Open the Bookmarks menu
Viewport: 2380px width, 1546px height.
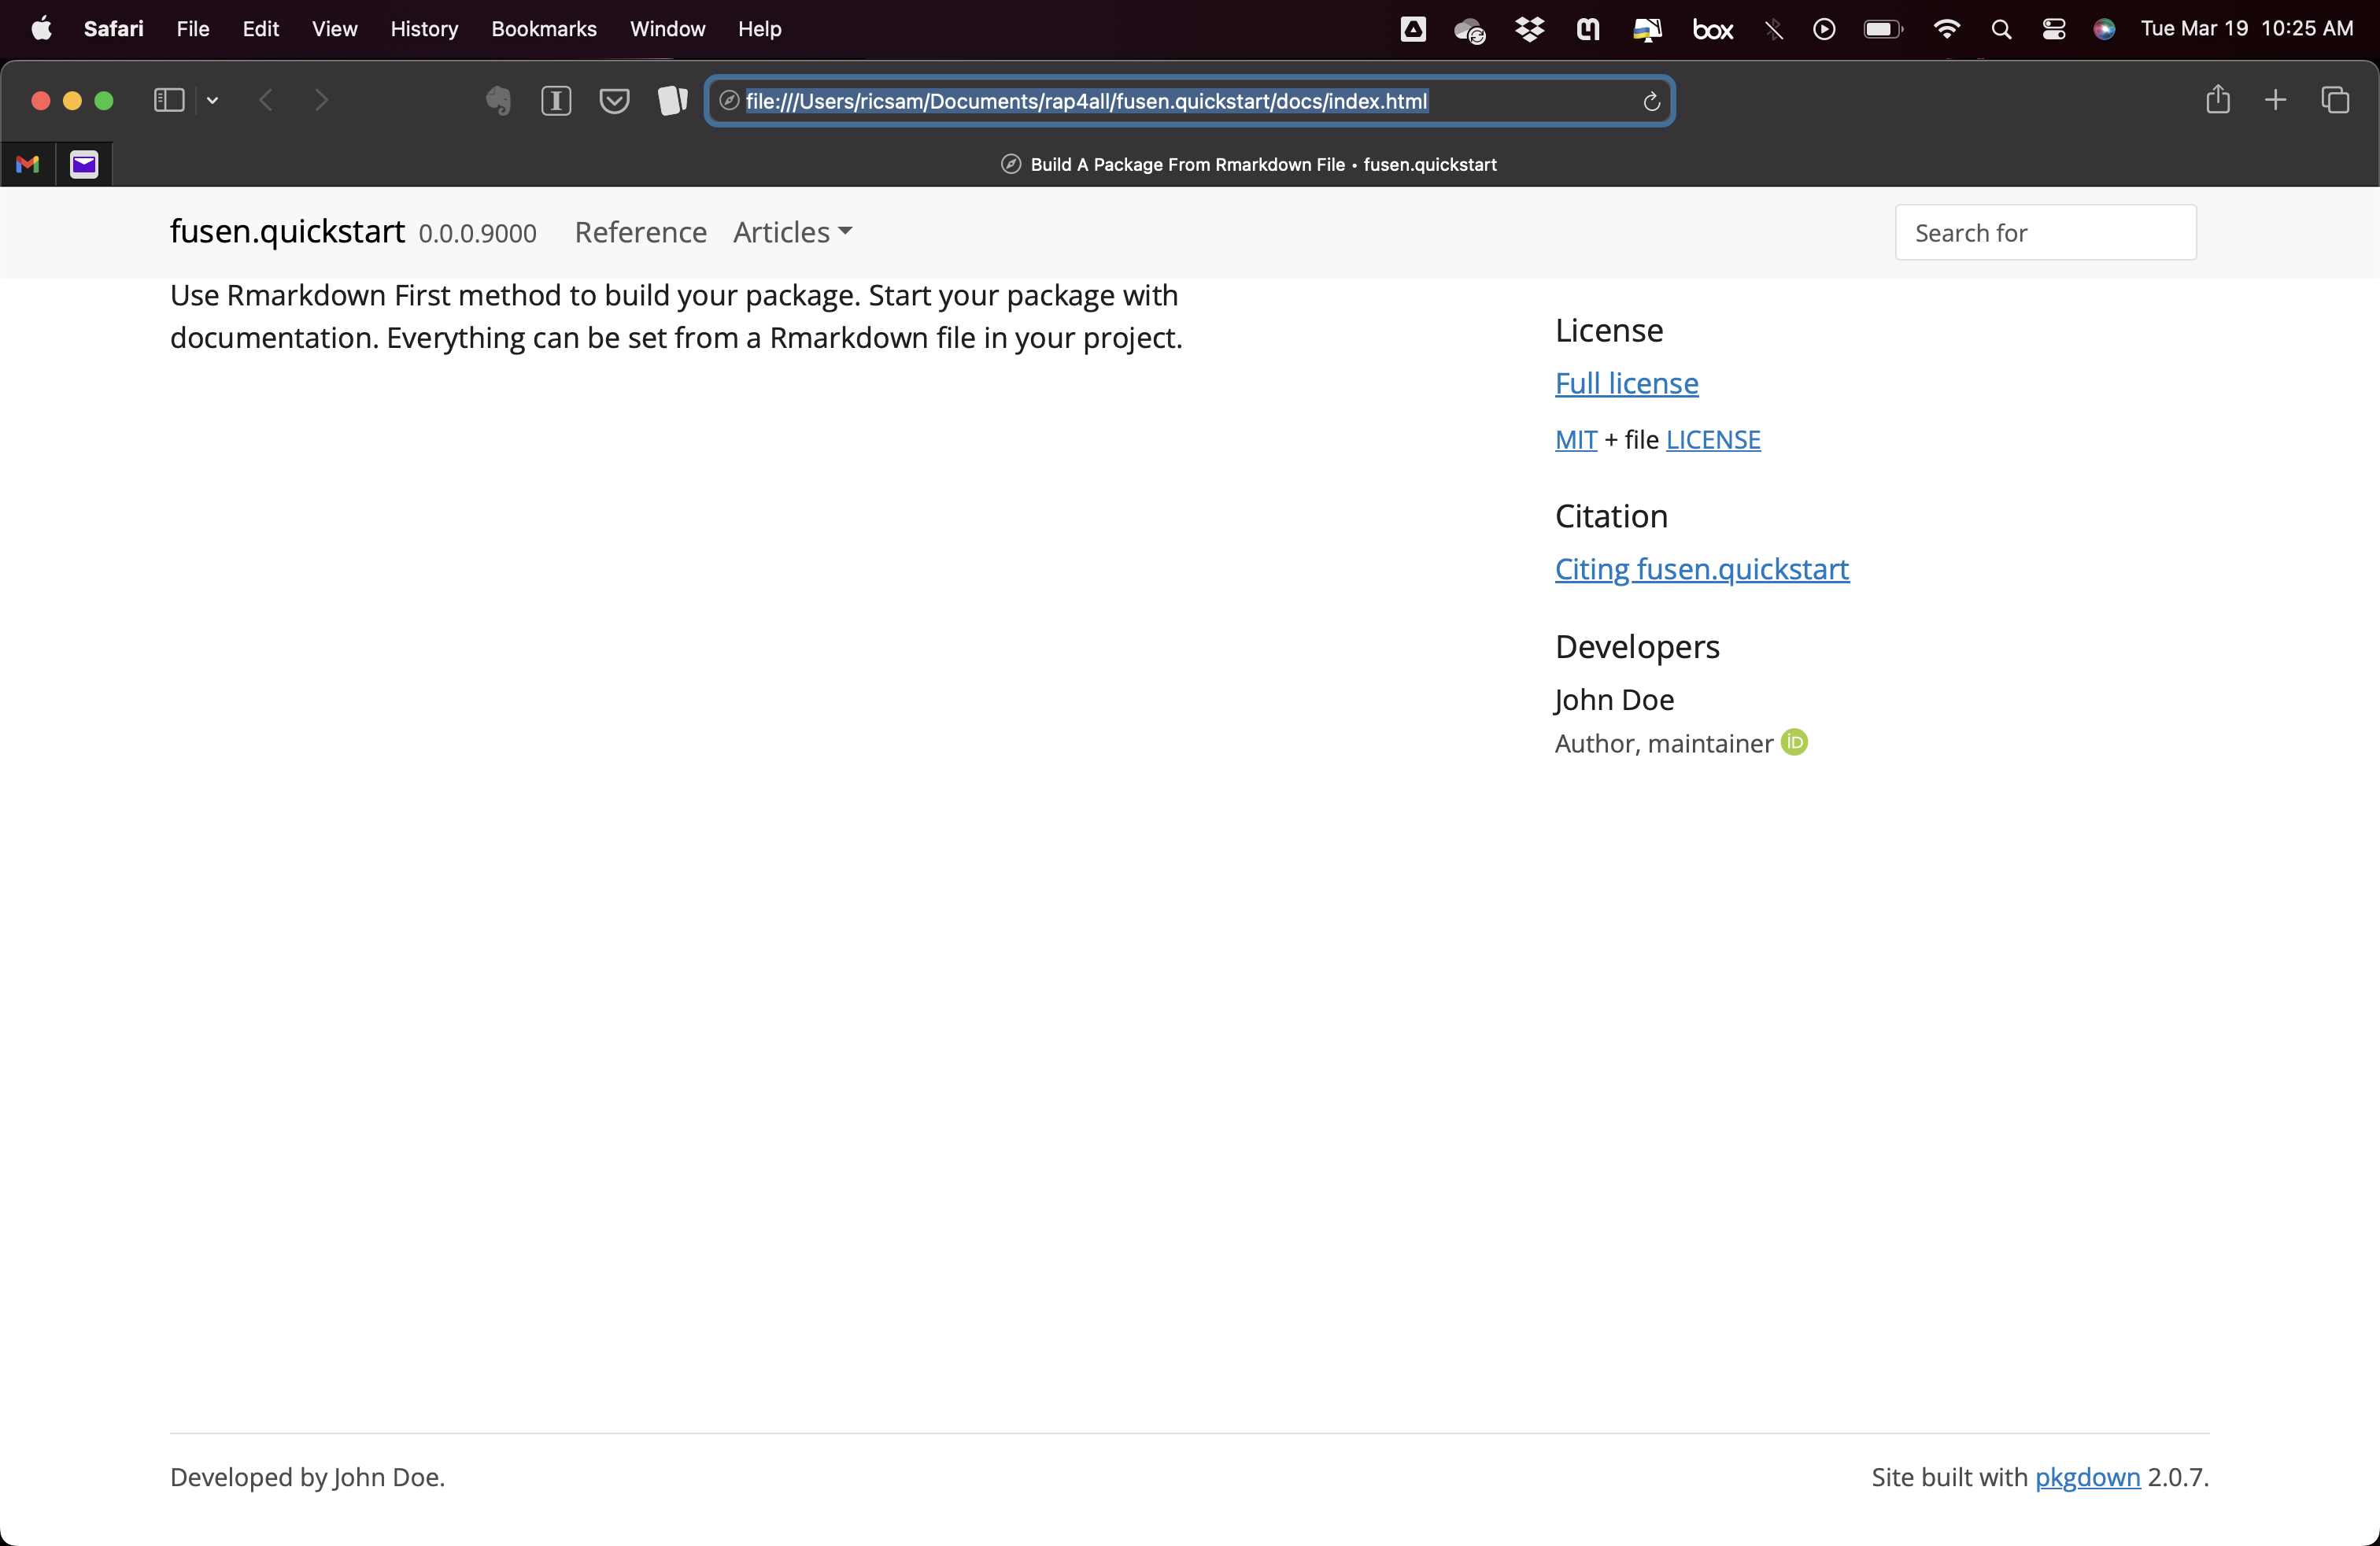[x=543, y=29]
